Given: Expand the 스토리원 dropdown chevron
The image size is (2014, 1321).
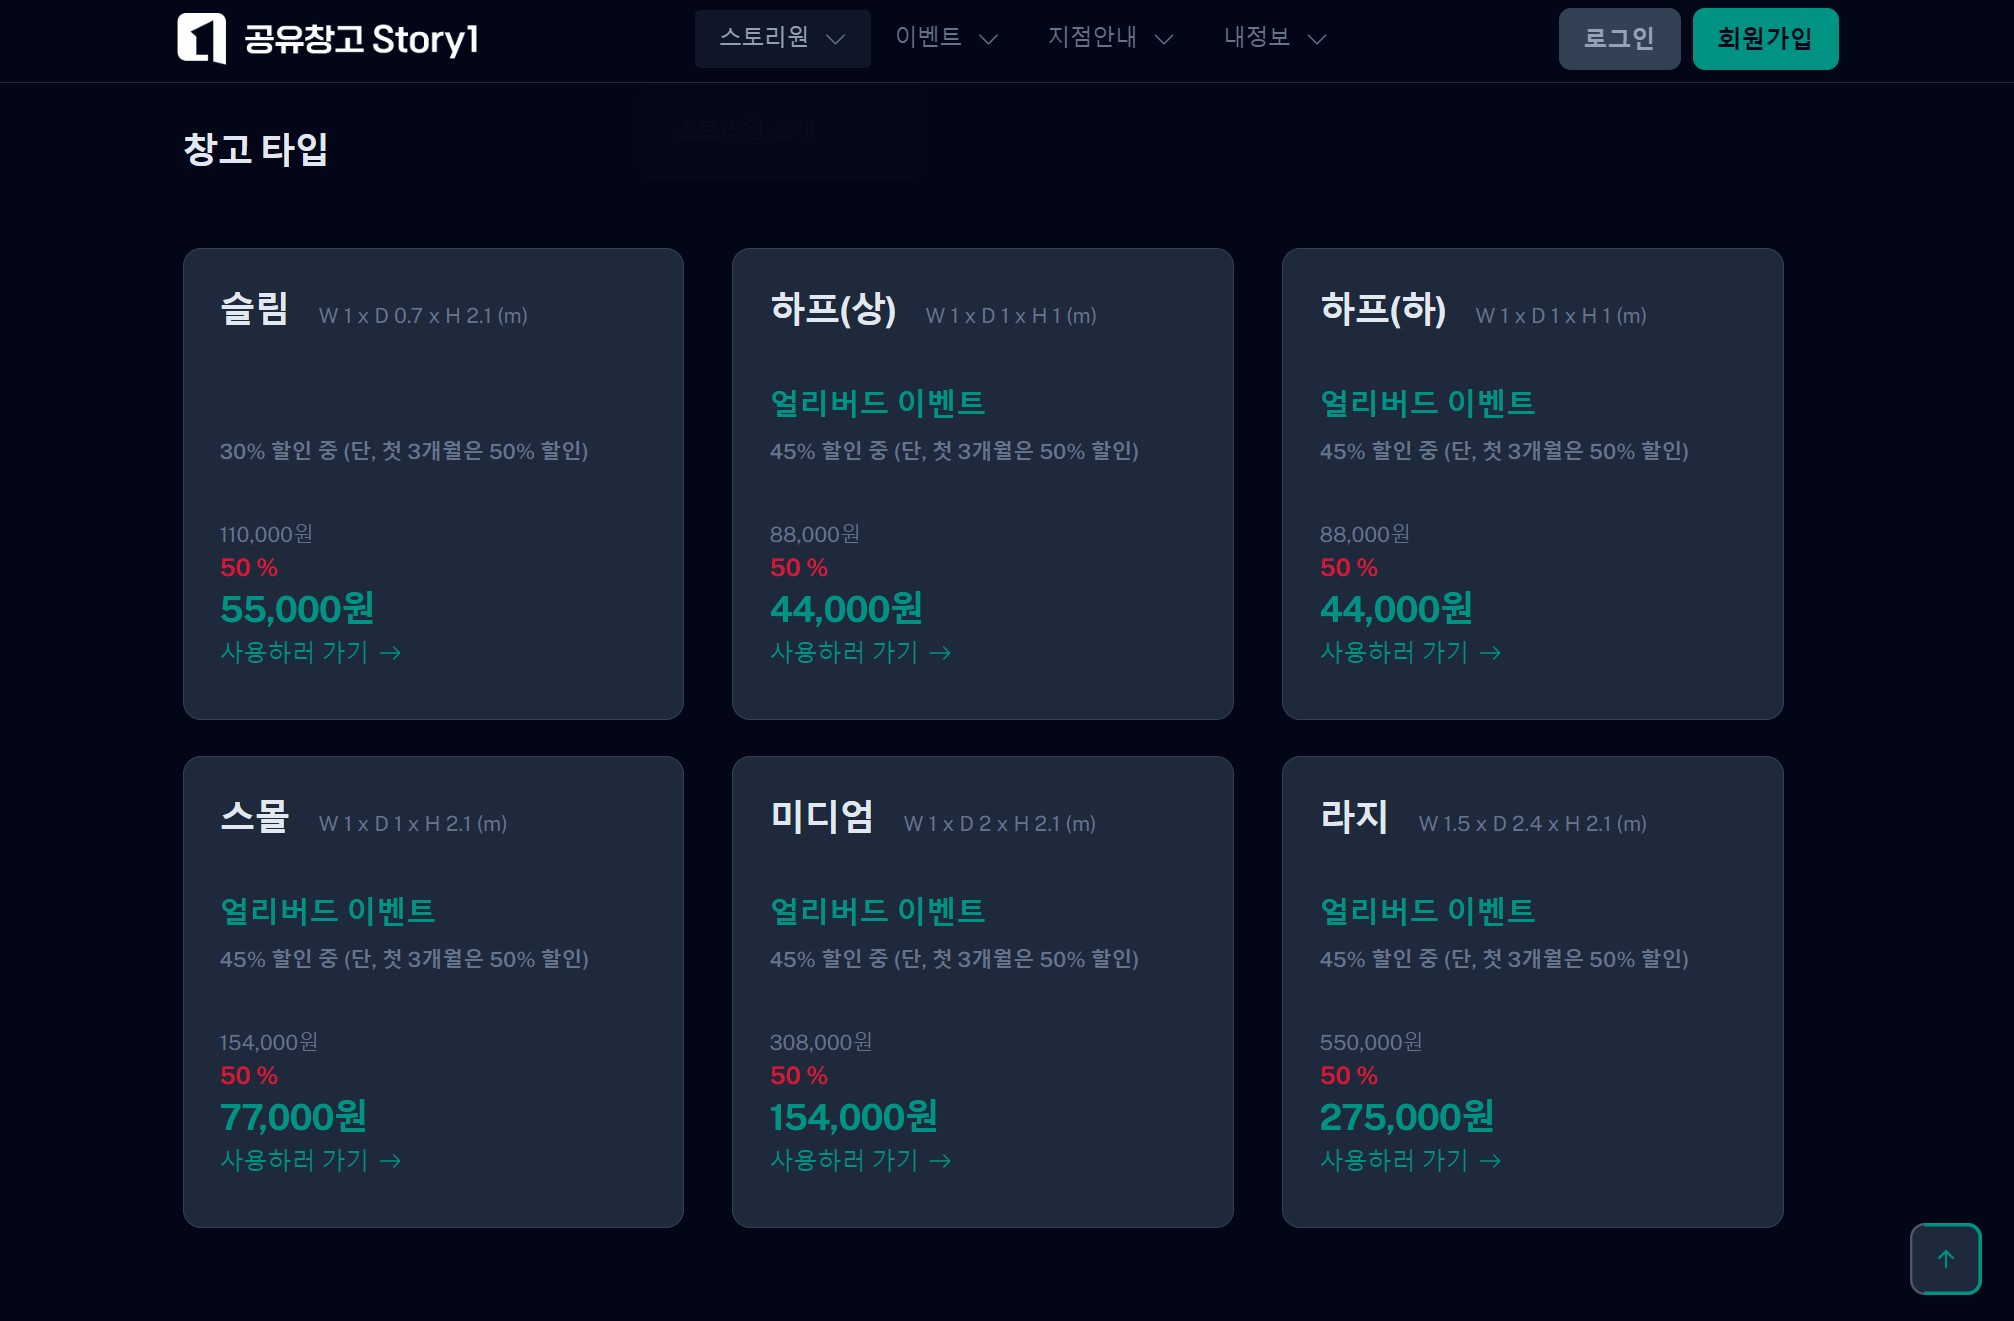Looking at the screenshot, I should pyautogui.click(x=836, y=39).
